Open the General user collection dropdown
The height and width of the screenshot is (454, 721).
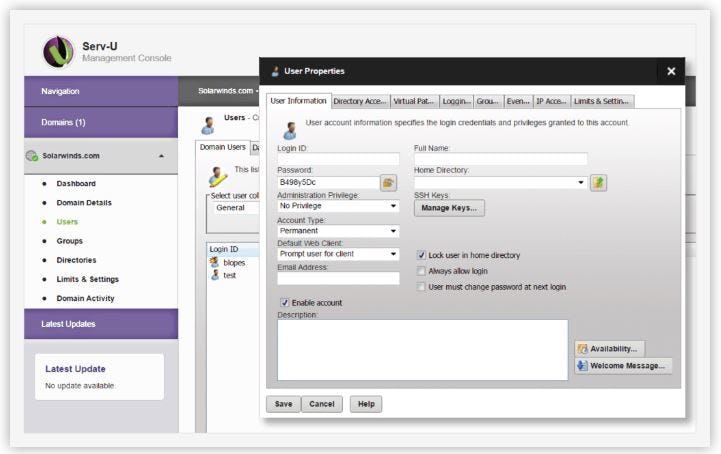[236, 208]
